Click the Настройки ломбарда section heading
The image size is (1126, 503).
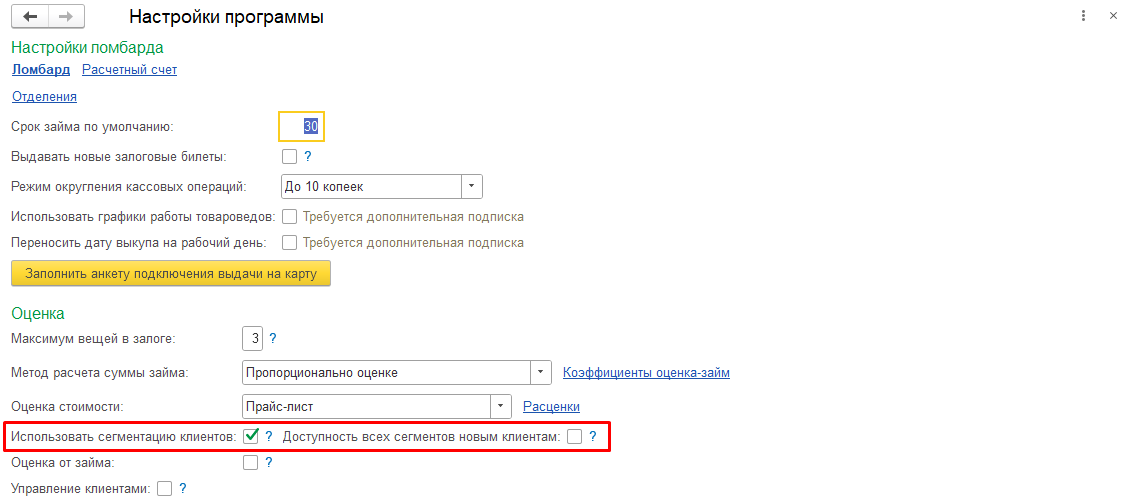click(88, 47)
